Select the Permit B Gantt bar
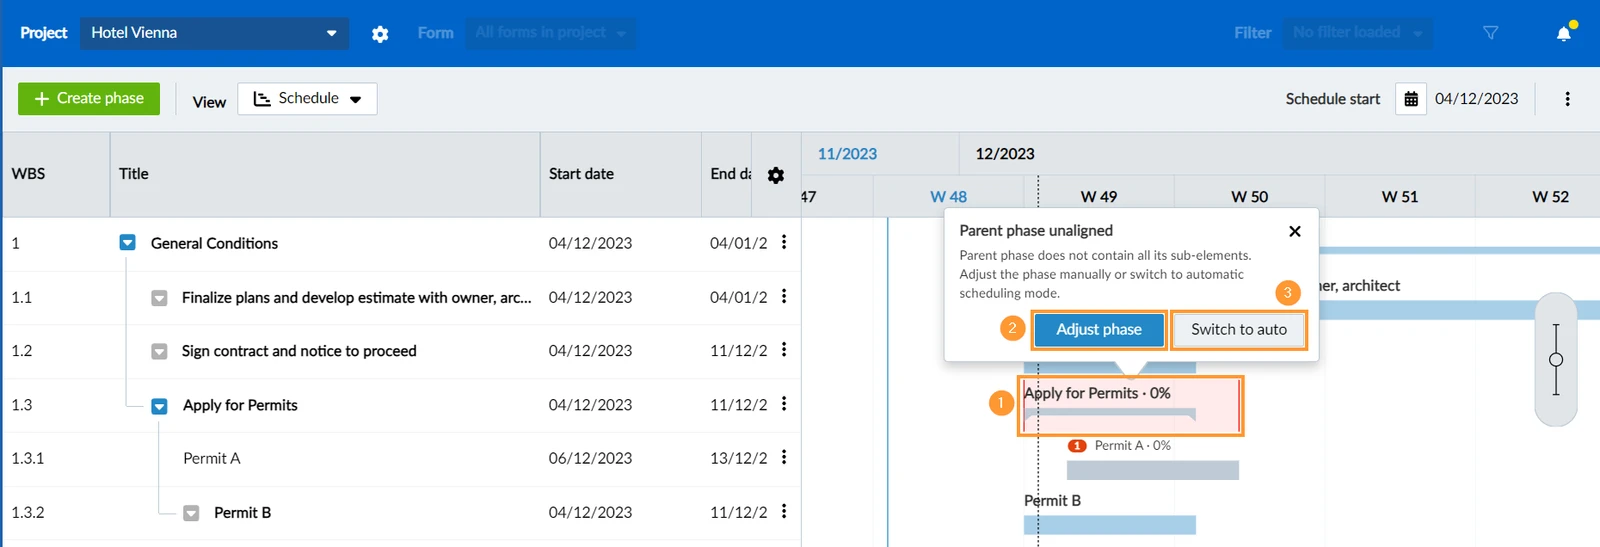 [1110, 525]
